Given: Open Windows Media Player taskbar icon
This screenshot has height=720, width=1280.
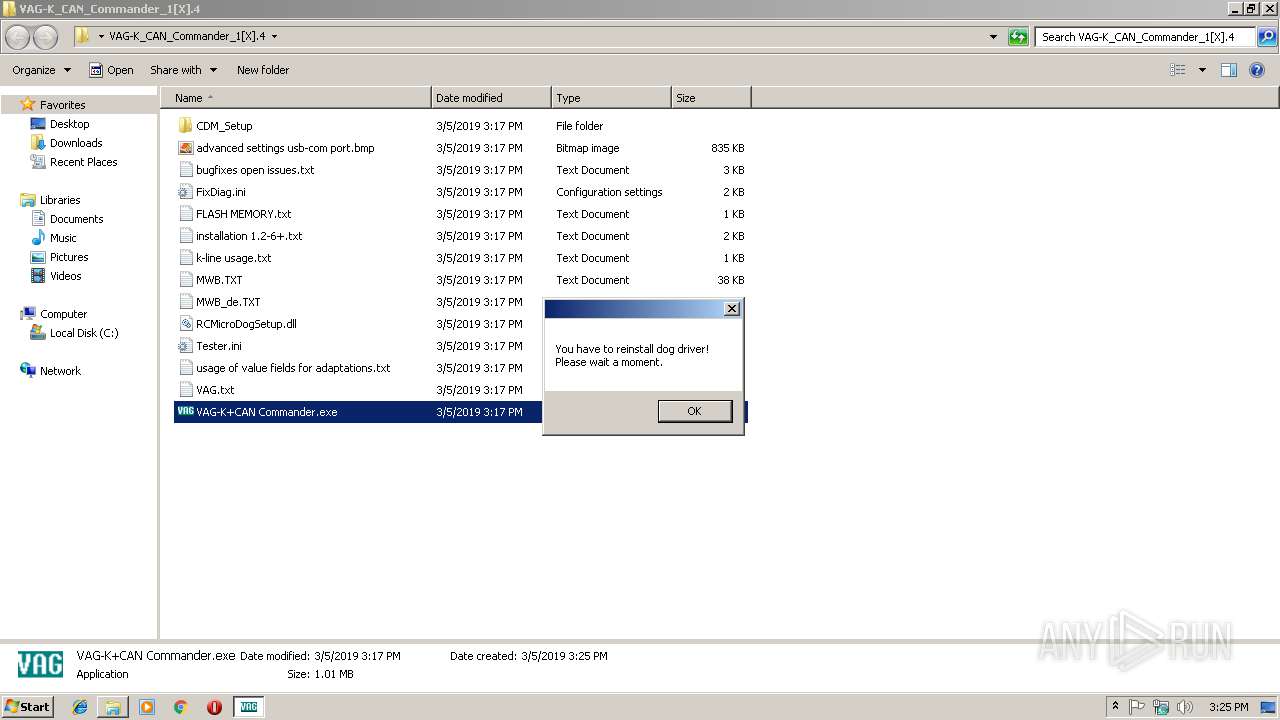Looking at the screenshot, I should (147, 707).
